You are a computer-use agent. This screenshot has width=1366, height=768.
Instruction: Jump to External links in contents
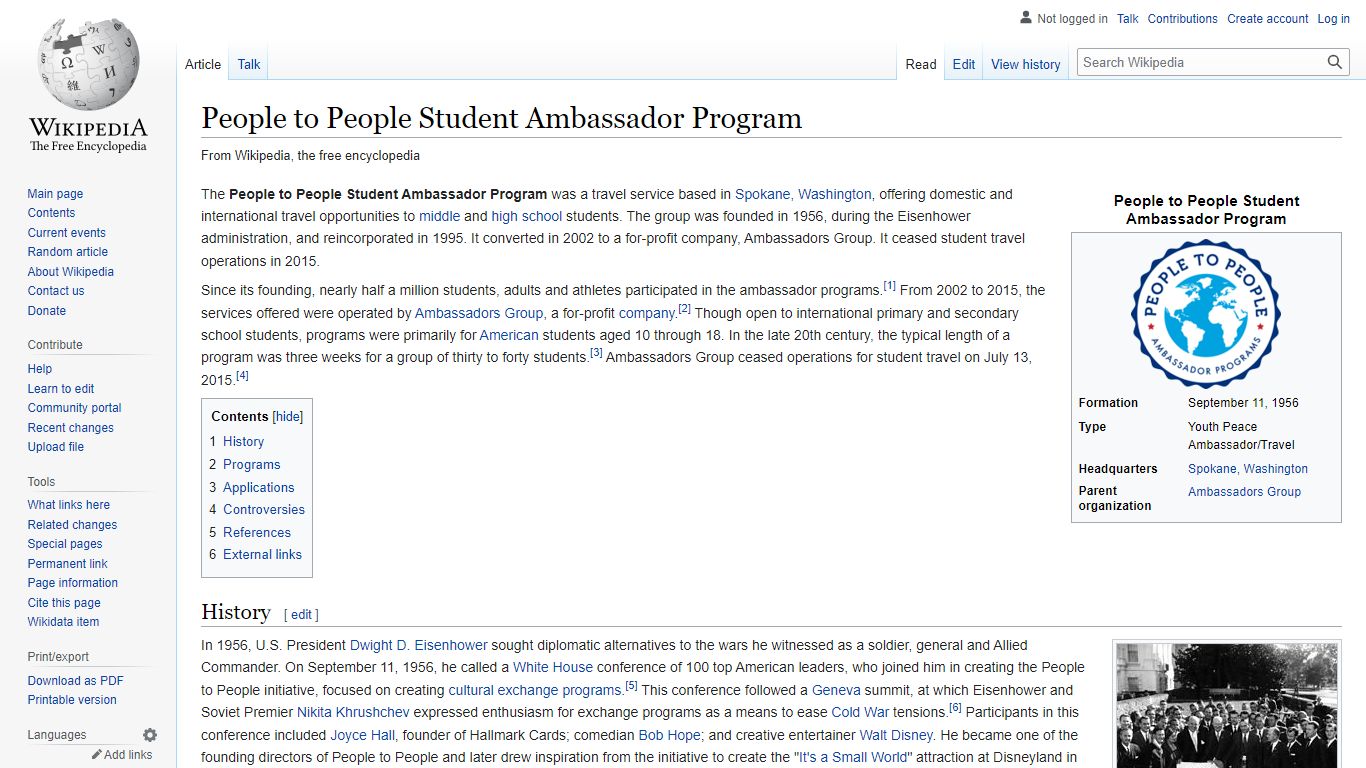pyautogui.click(x=262, y=555)
